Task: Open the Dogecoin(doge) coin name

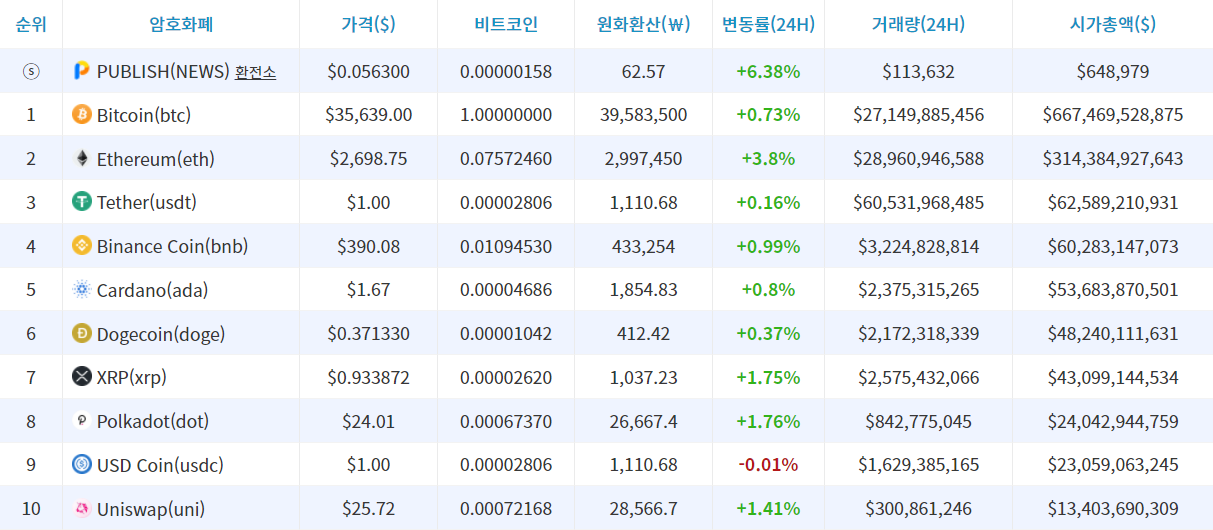Action: pyautogui.click(x=161, y=333)
